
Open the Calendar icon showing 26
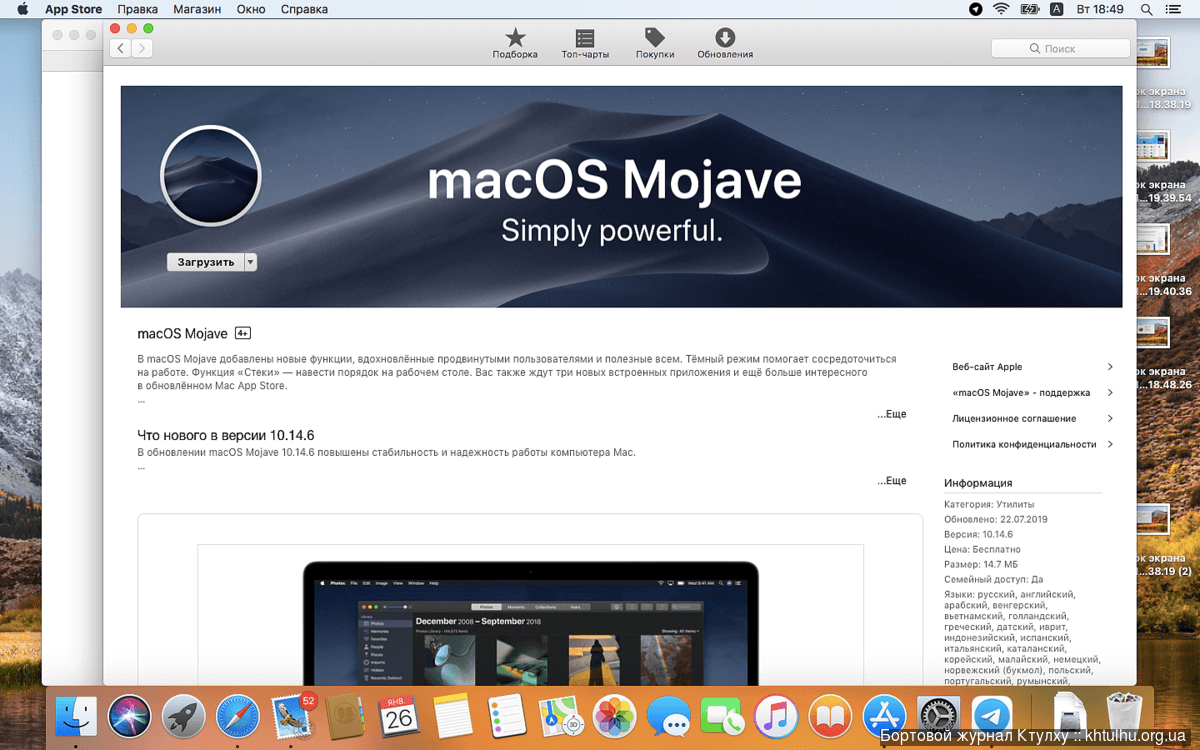point(399,717)
